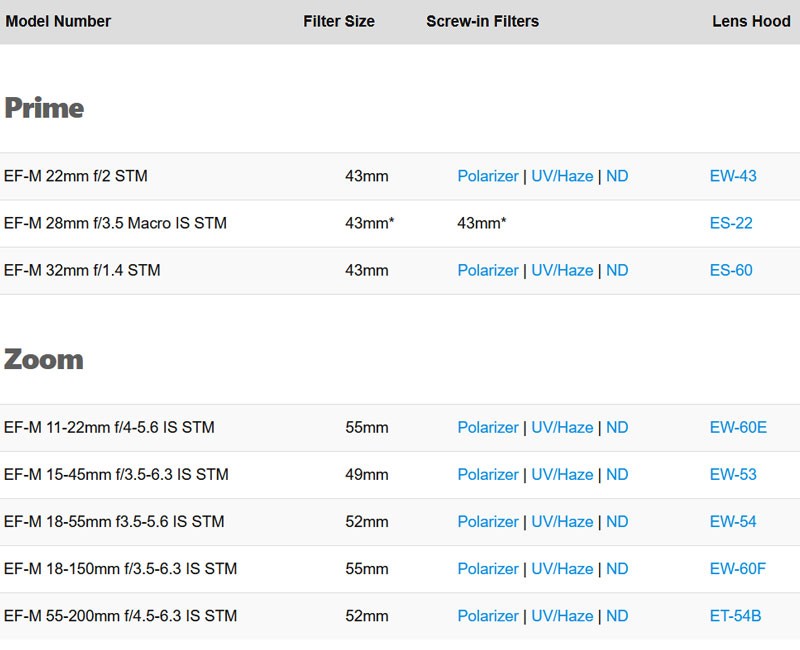800x650 pixels.
Task: Click Polarizer link for EF-M 55-200mm lens
Action: click(x=487, y=615)
